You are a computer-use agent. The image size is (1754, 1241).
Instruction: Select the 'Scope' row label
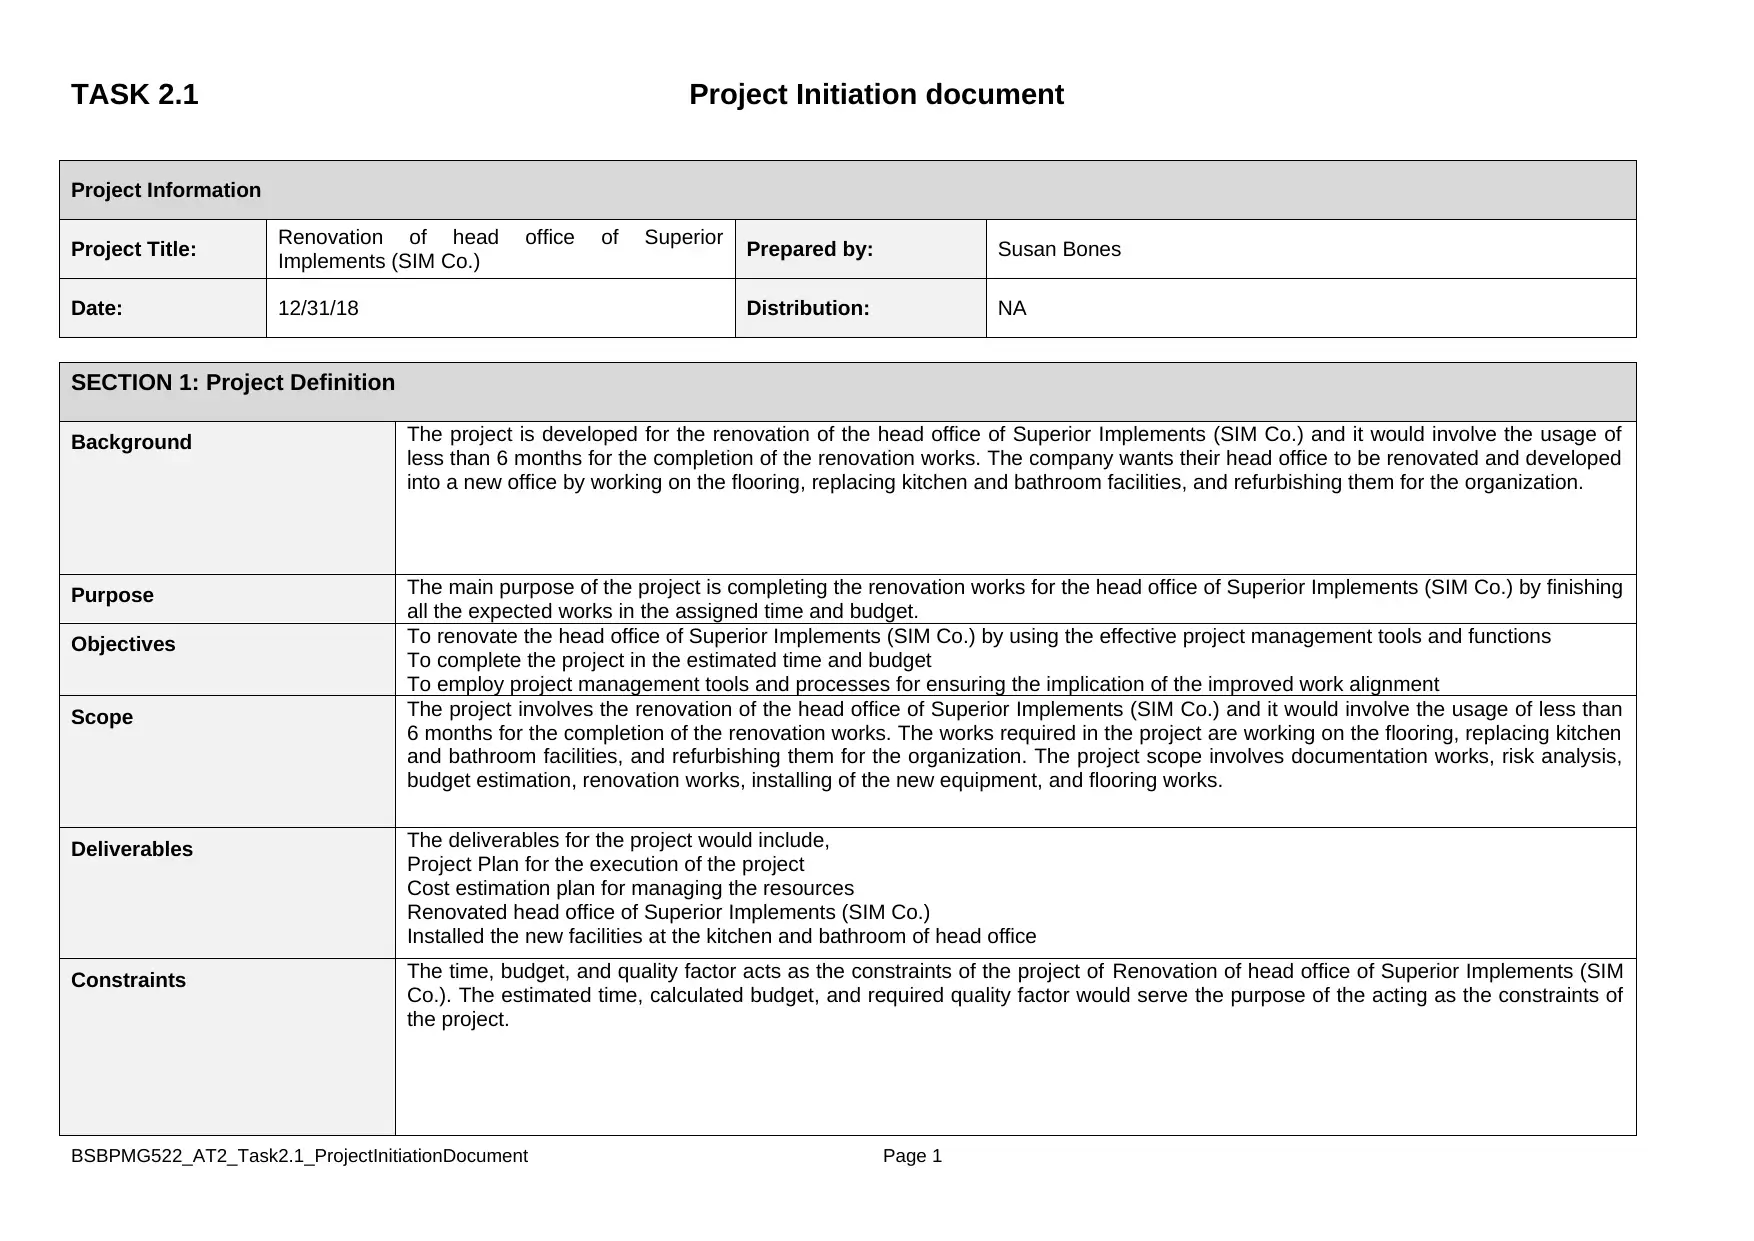tap(102, 717)
